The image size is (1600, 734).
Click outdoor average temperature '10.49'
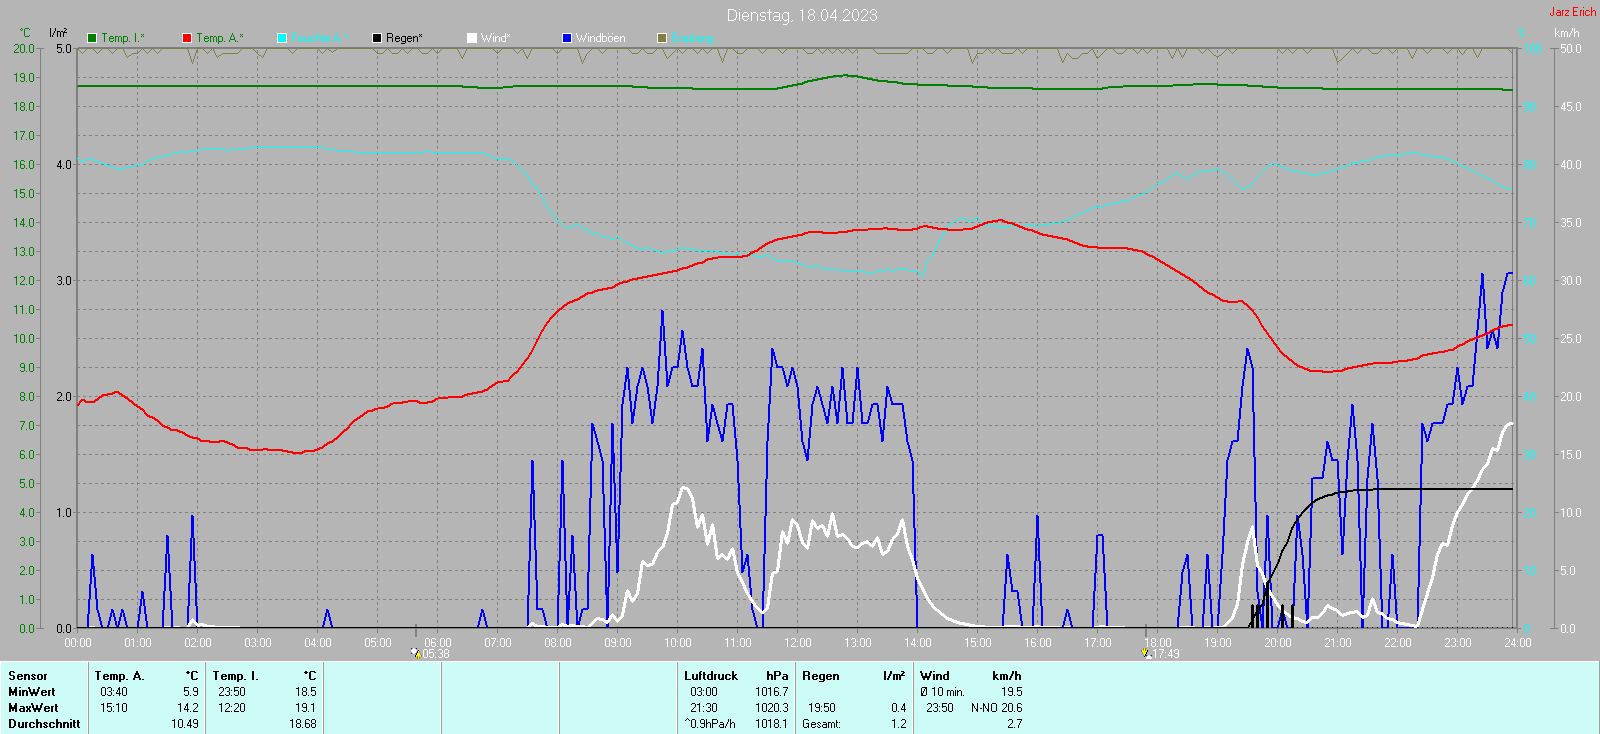(184, 724)
